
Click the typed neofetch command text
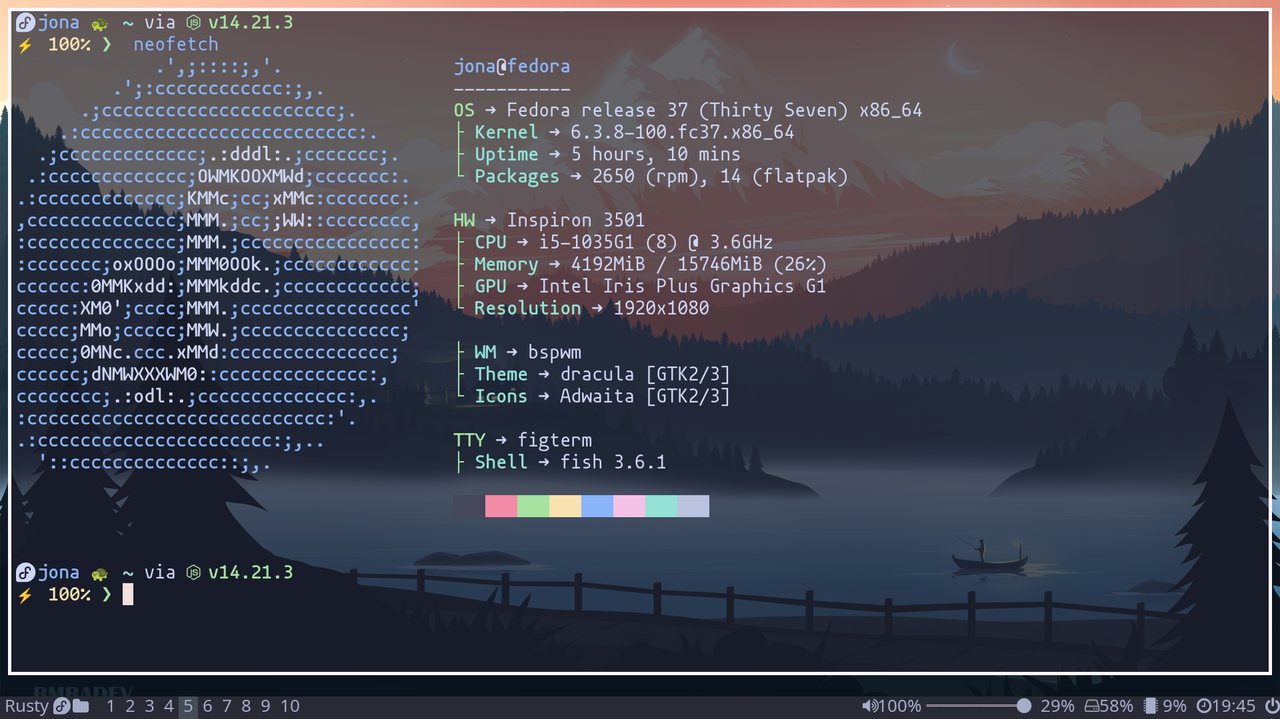tap(176, 45)
